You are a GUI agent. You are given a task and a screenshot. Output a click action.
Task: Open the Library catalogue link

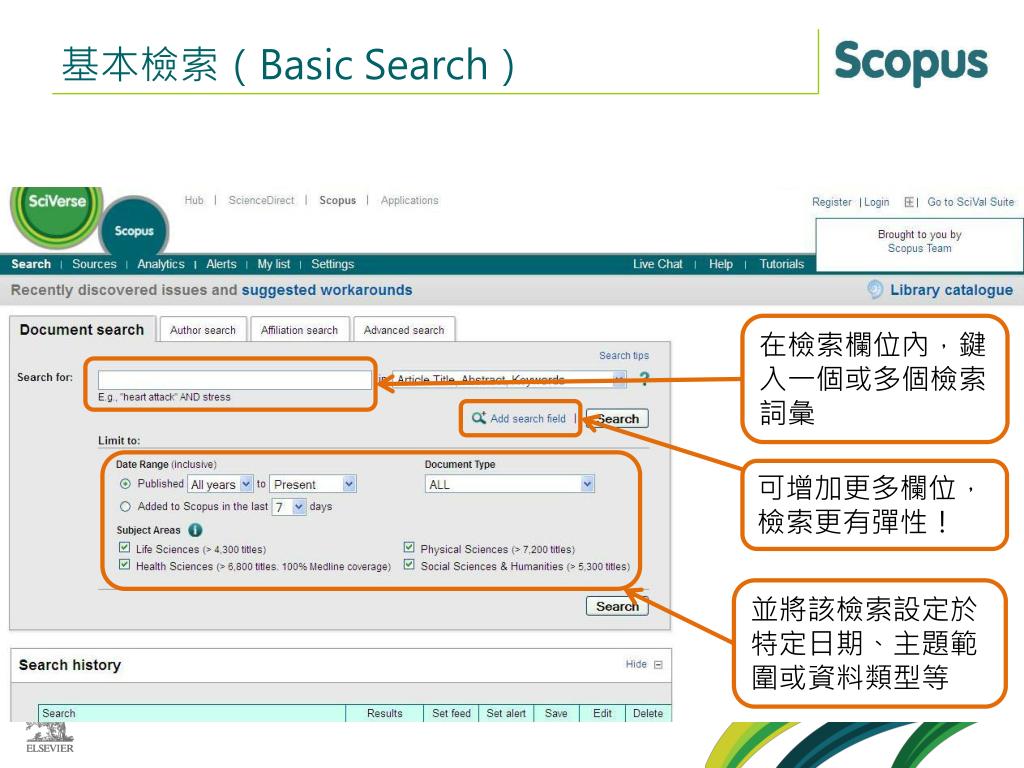952,290
